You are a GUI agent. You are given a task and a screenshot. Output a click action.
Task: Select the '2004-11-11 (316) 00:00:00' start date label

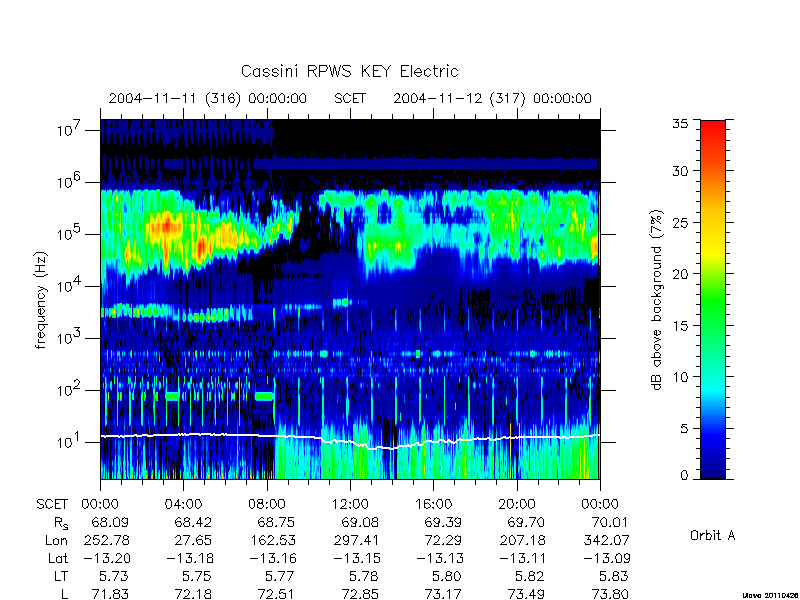[x=208, y=98]
